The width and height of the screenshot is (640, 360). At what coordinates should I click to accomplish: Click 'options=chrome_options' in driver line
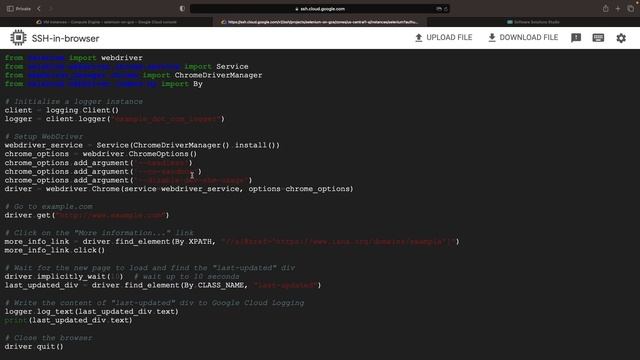pos(300,189)
